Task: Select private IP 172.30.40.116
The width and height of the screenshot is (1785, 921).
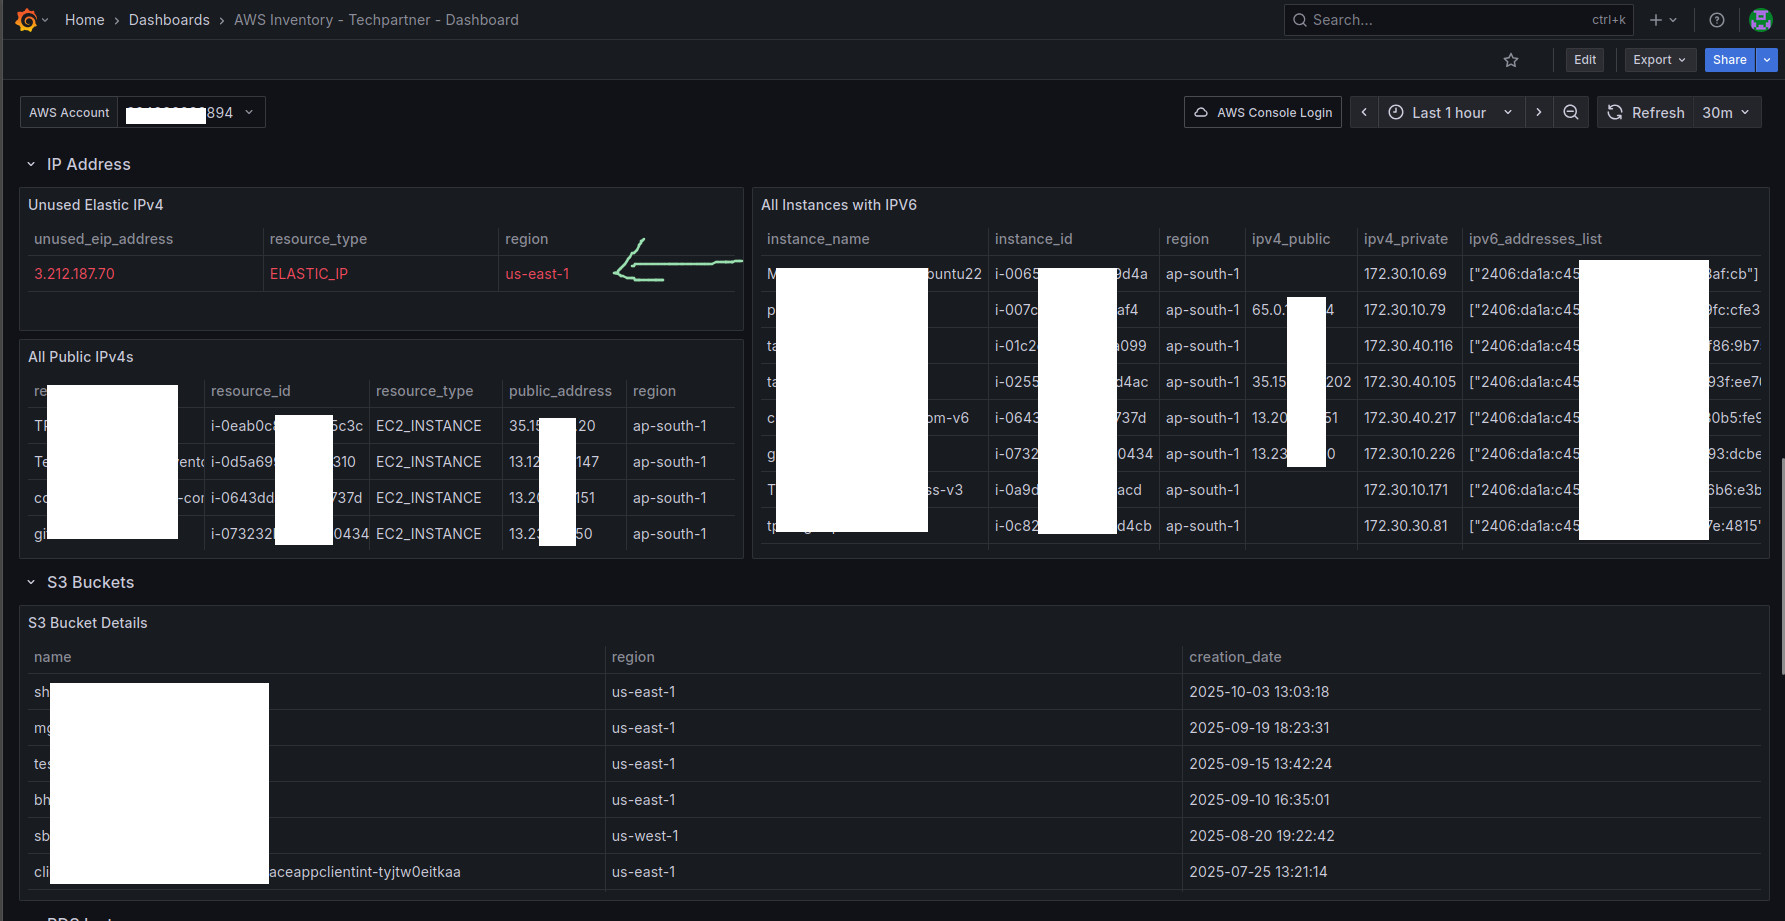Action: click(x=1409, y=346)
